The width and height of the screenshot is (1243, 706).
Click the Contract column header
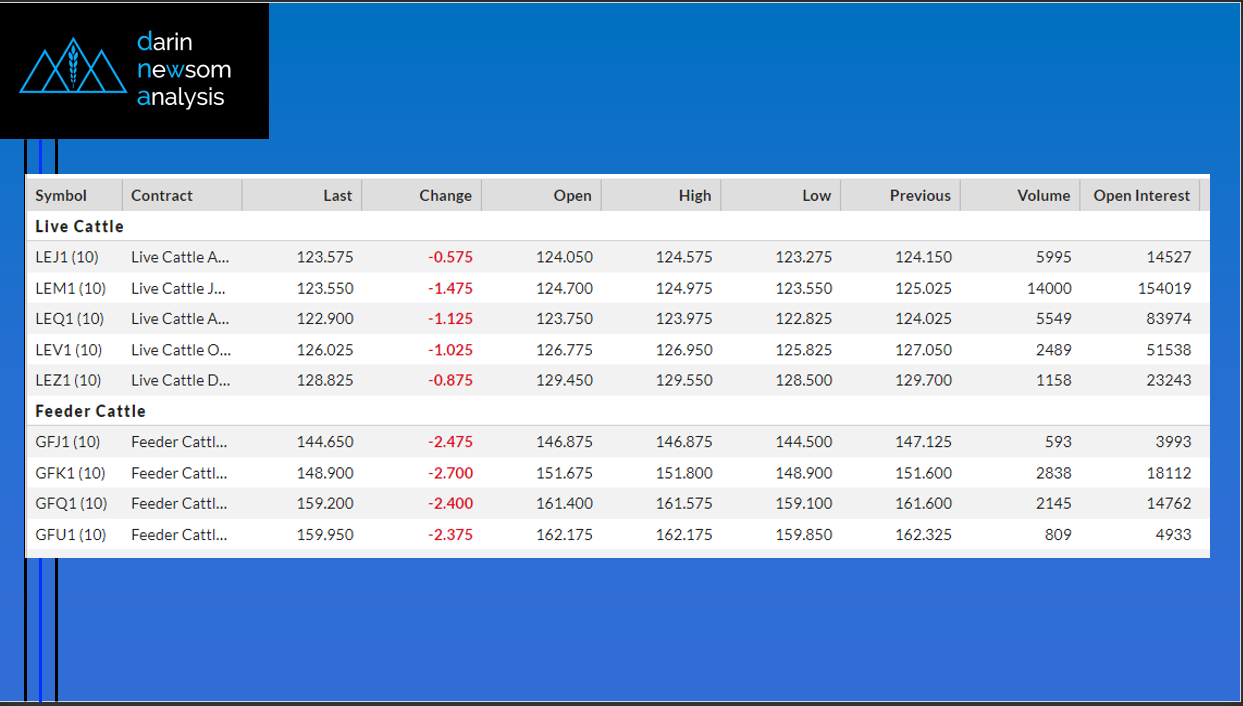pos(162,196)
